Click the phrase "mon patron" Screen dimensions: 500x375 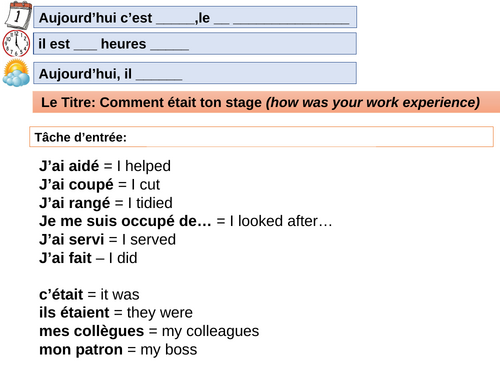[x=81, y=350]
